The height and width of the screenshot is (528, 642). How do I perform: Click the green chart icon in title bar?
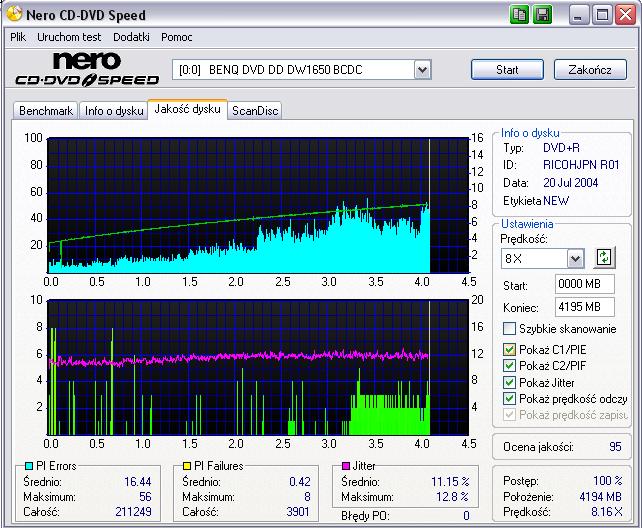tap(520, 15)
